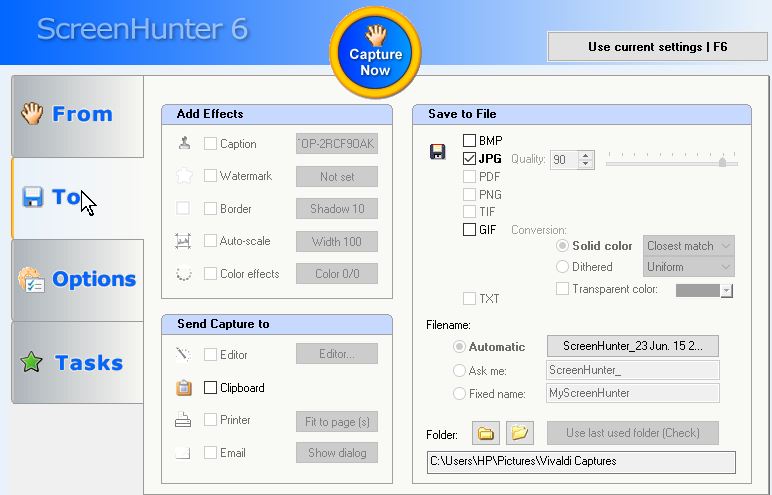Click the Shadow 10 border button
Image resolution: width=772 pixels, height=495 pixels.
point(337,209)
